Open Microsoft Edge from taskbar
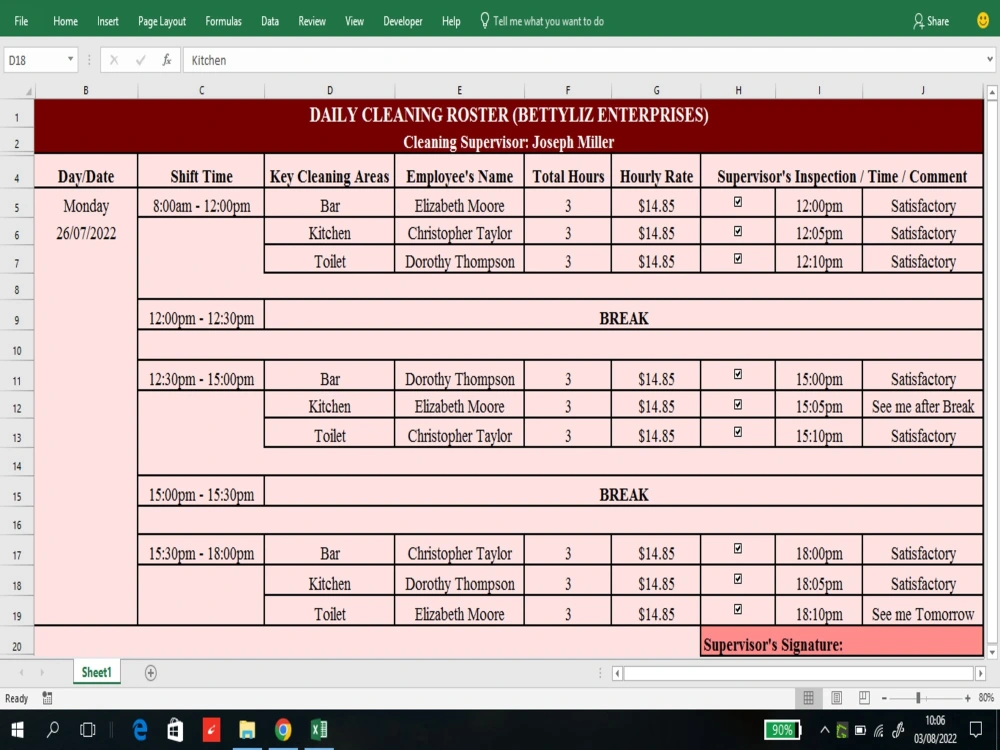 click(140, 729)
